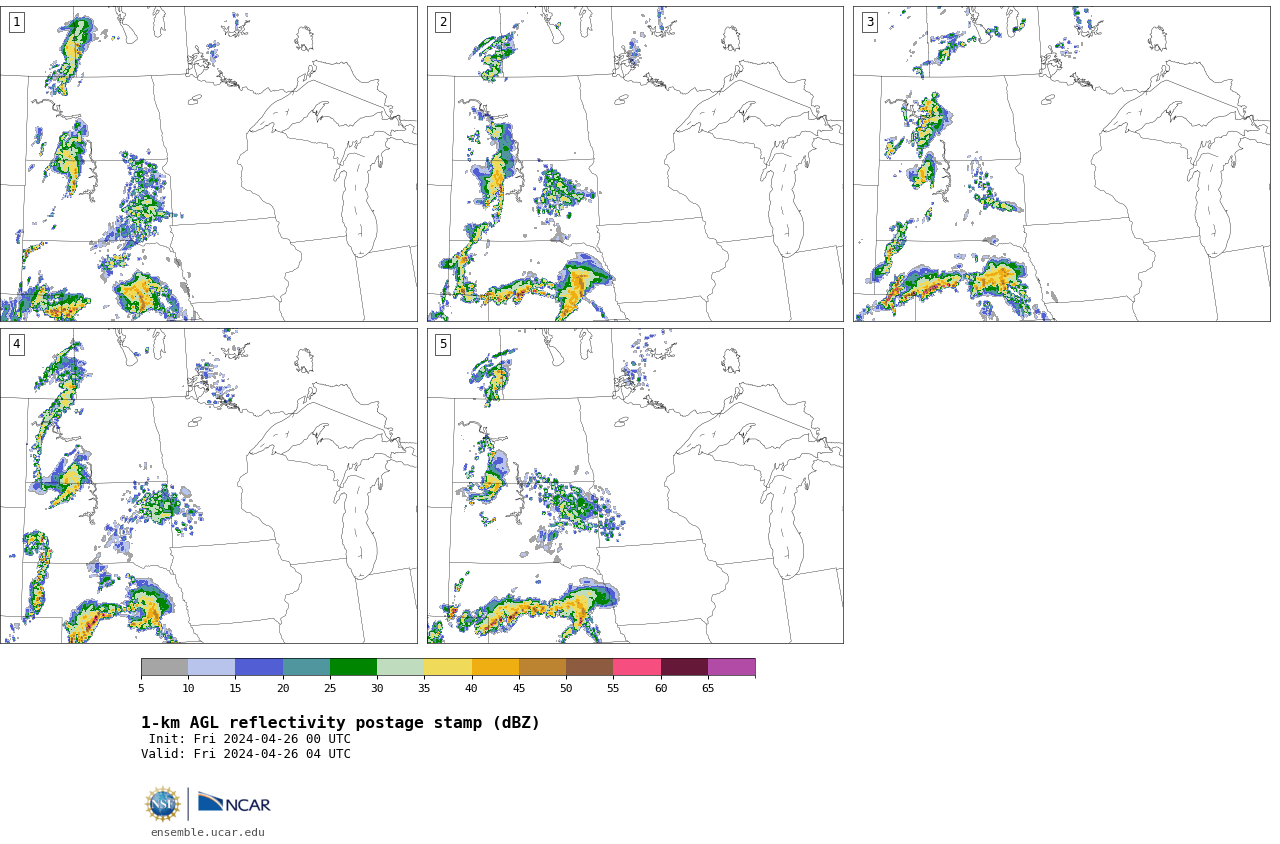Click the colorbar tick label 15
The image size is (1280, 844).
[235, 688]
